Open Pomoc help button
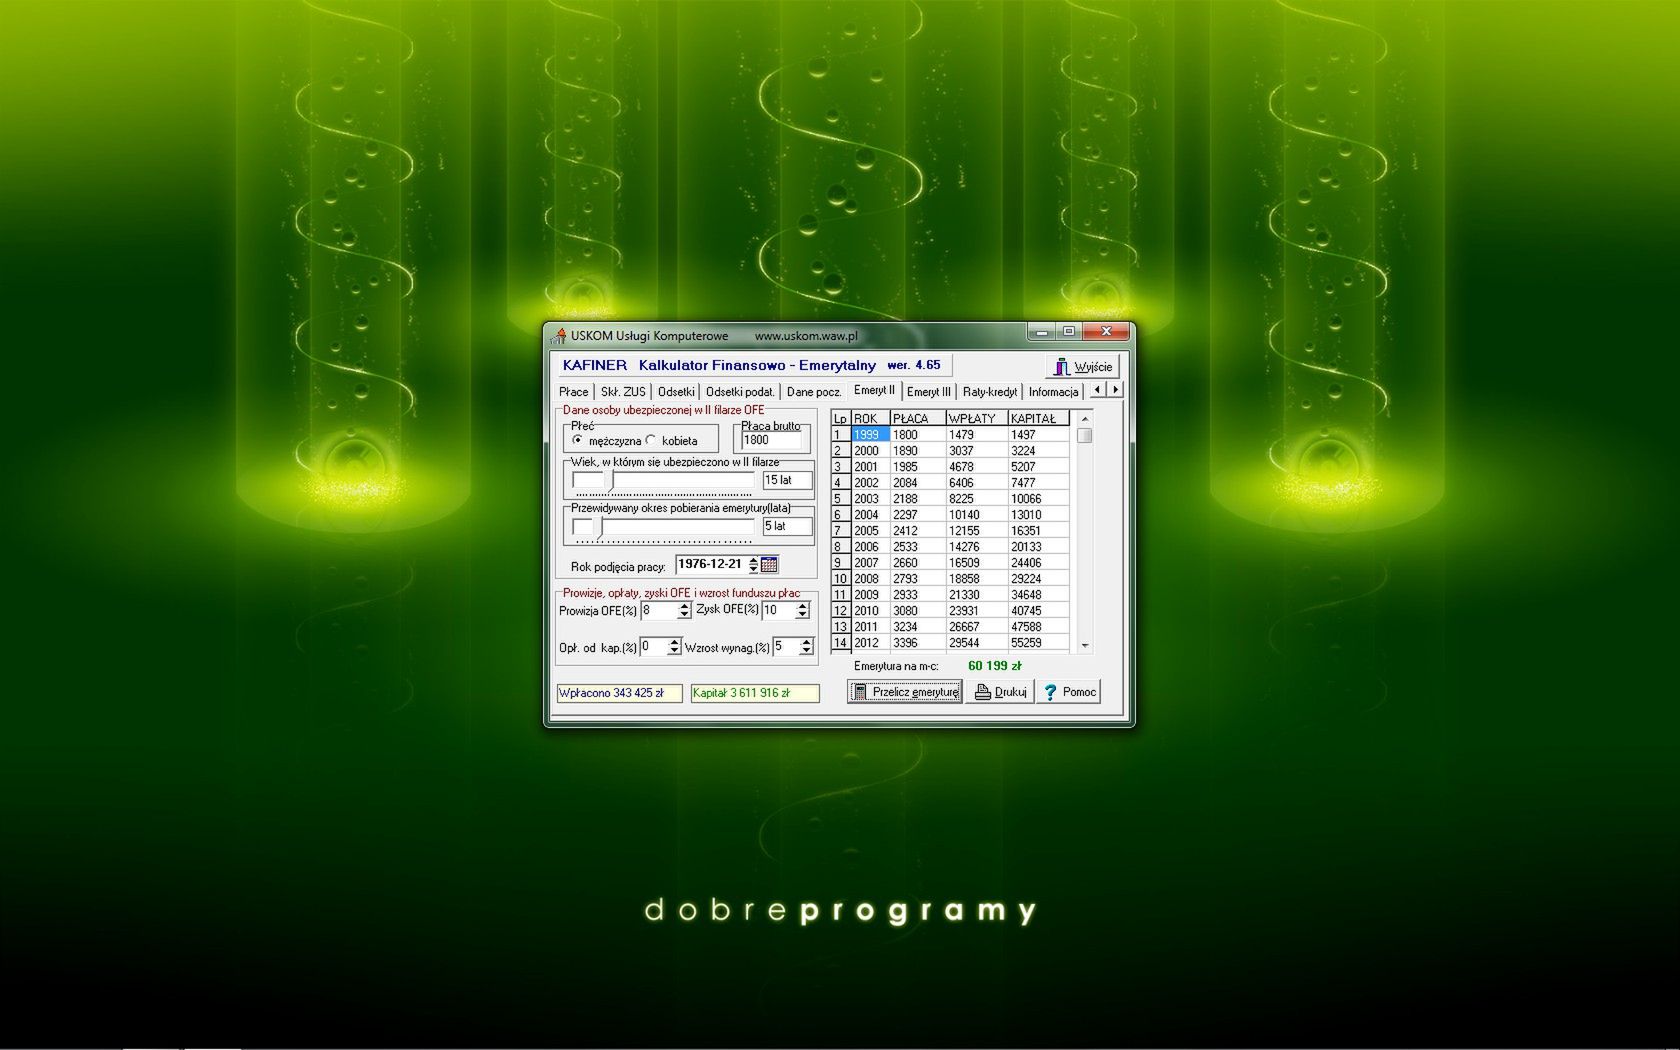Viewport: 1680px width, 1050px height. pos(1069,692)
